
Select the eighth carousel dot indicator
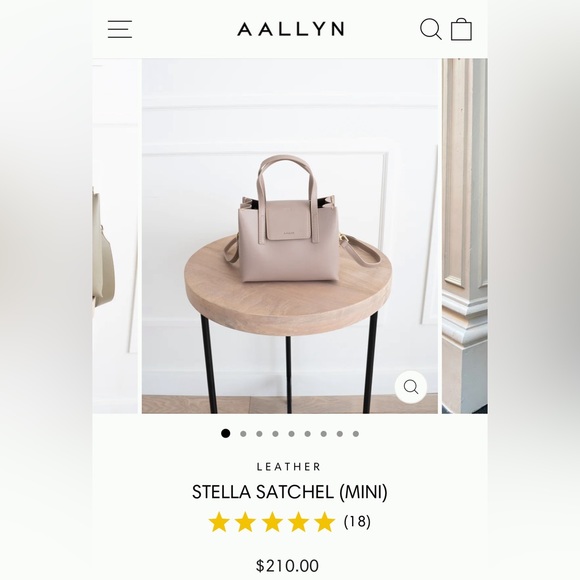pos(340,434)
